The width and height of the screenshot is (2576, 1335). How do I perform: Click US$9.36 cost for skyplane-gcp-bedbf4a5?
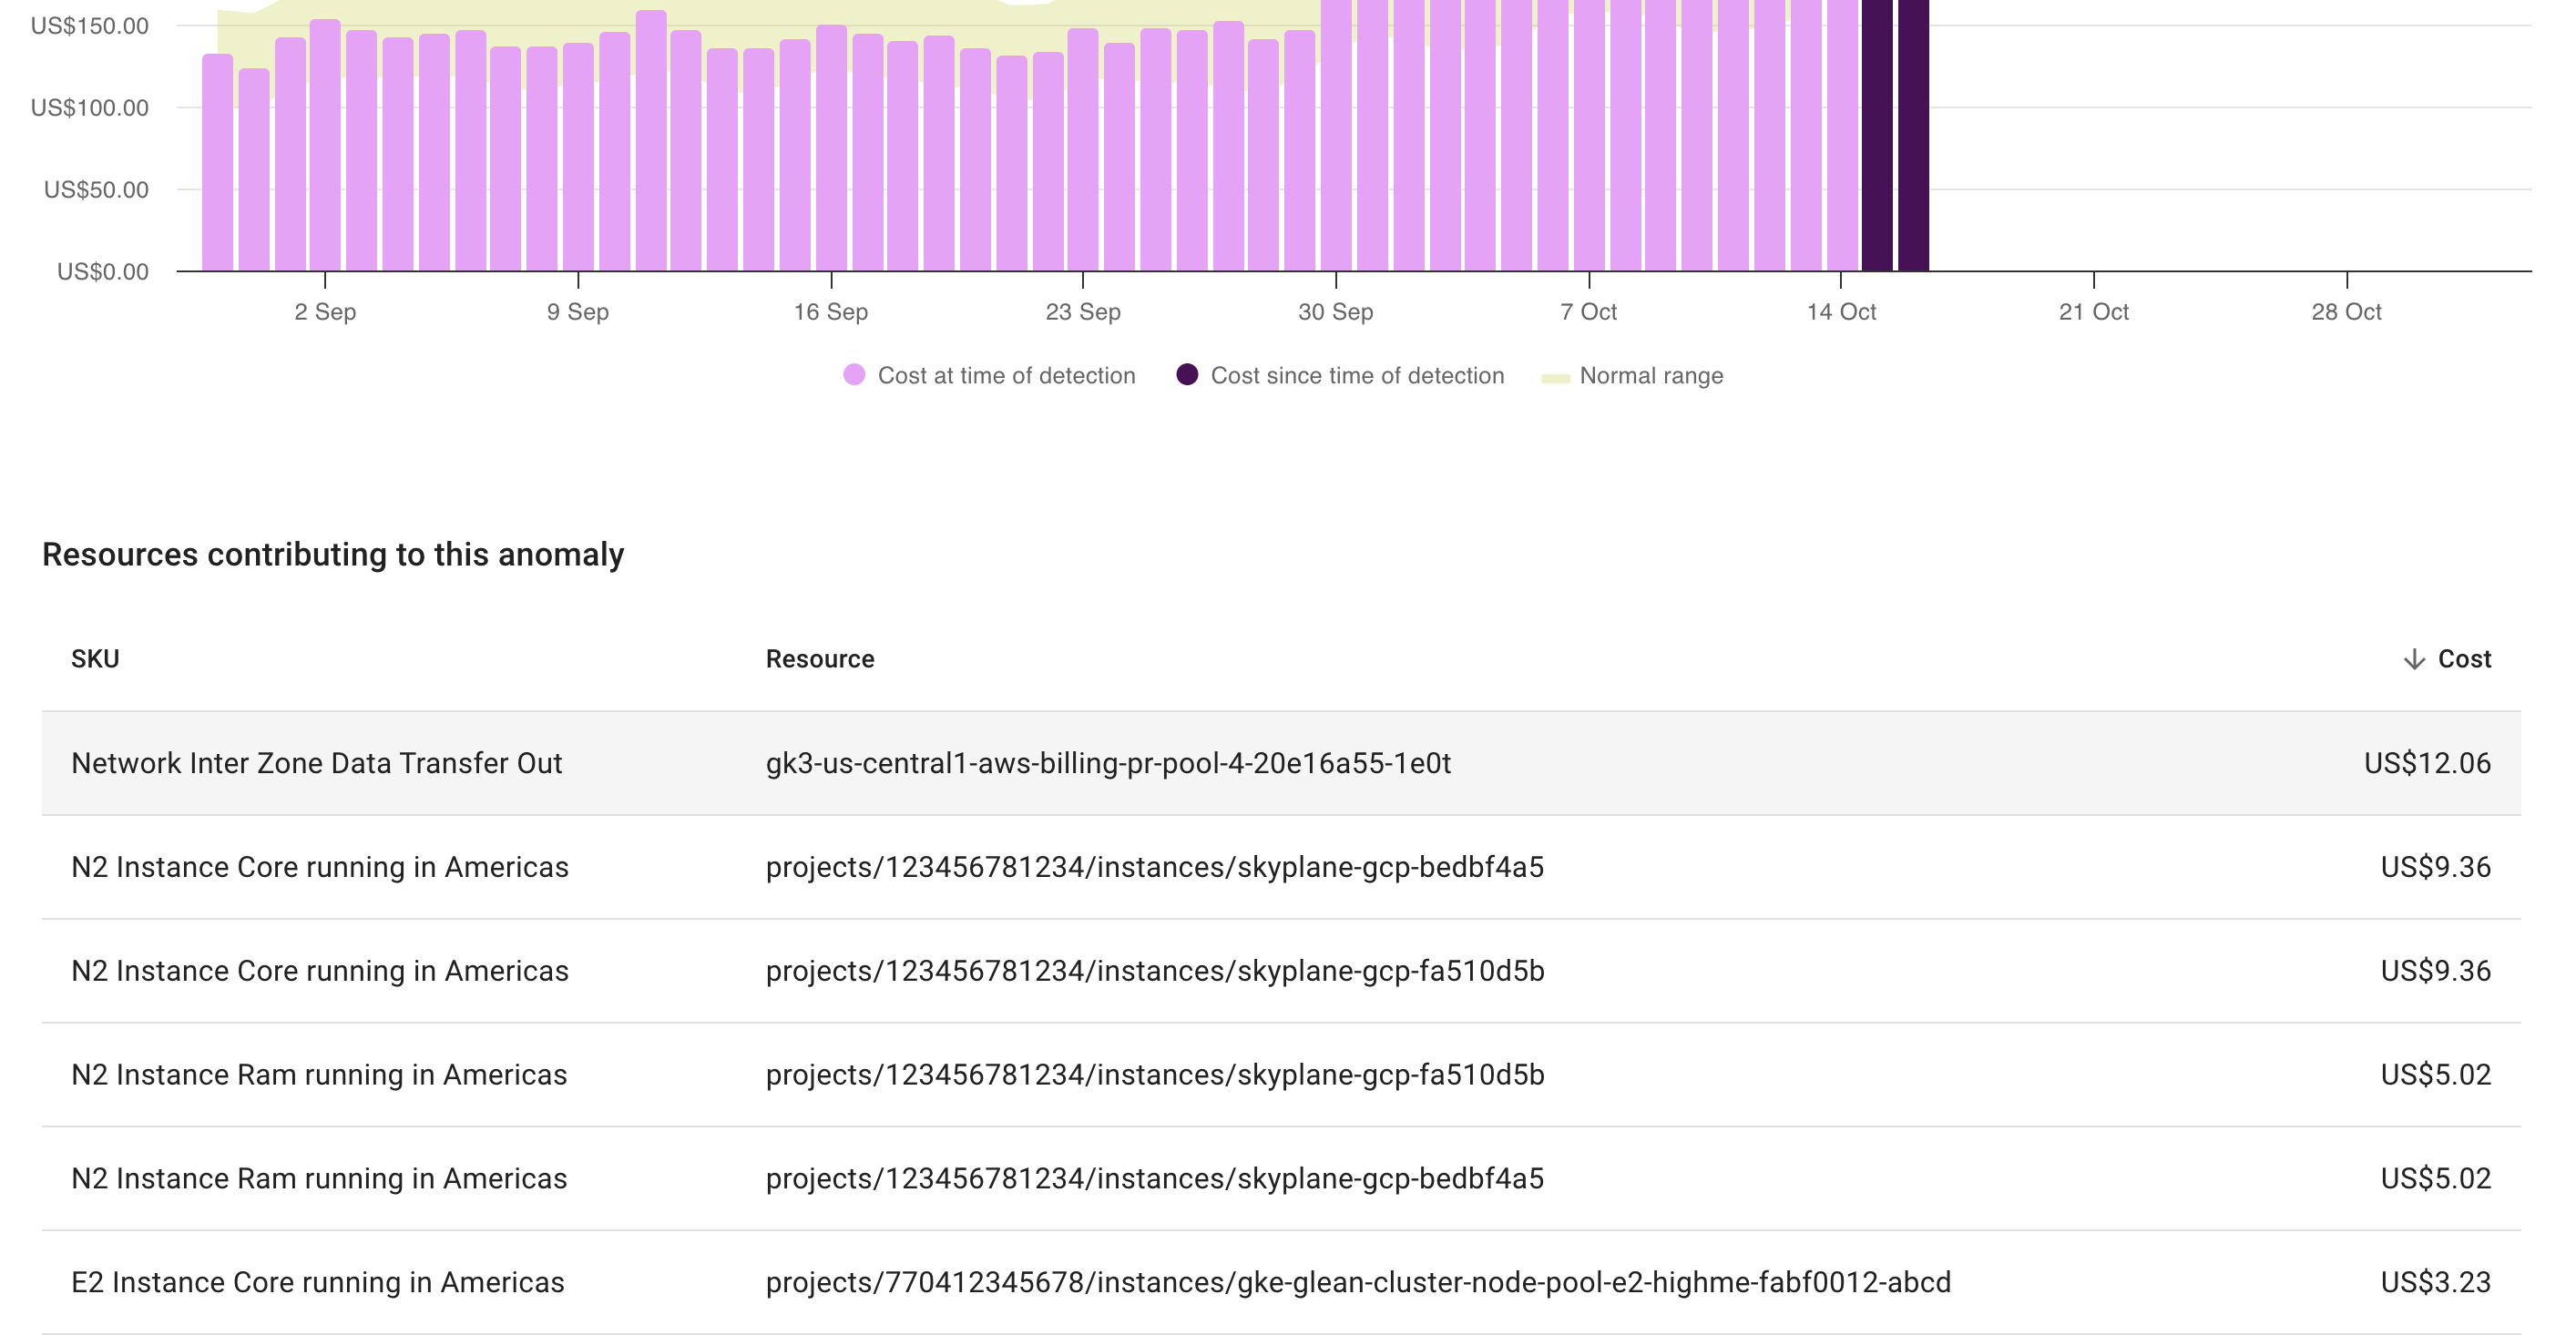pyautogui.click(x=2435, y=867)
